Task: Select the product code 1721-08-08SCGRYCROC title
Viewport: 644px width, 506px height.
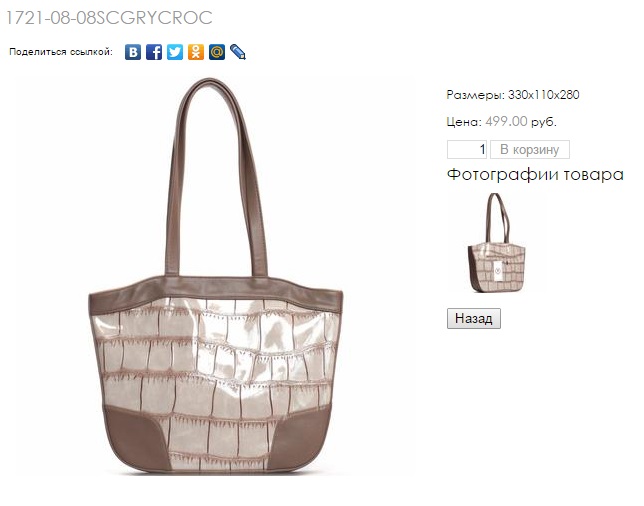Action: pos(109,18)
